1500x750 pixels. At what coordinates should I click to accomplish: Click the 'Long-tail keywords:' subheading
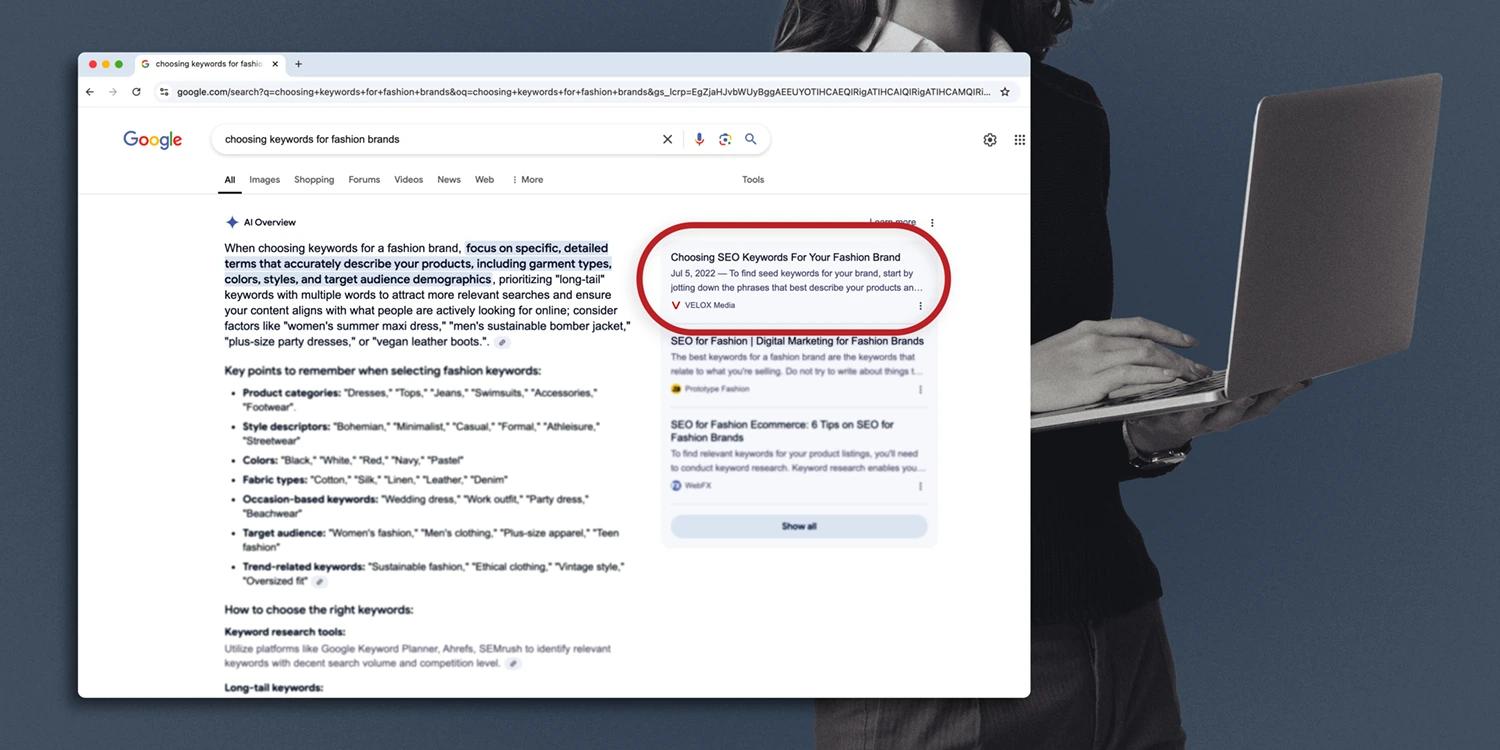[x=274, y=688]
